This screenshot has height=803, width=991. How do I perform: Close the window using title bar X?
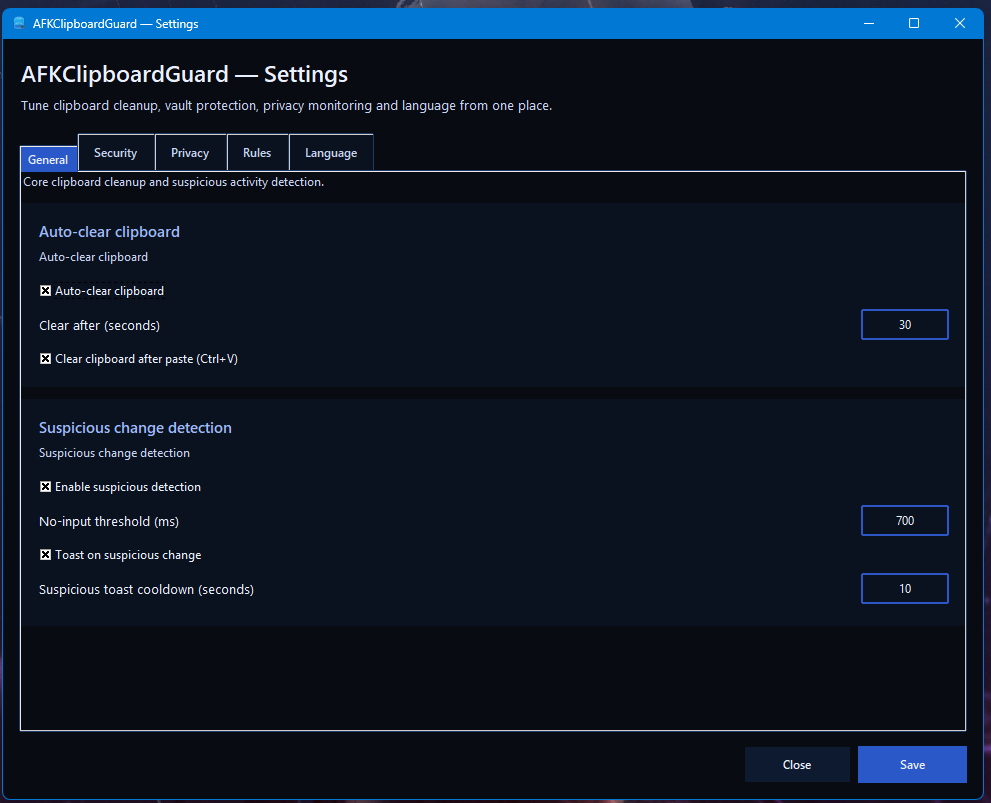(x=960, y=23)
